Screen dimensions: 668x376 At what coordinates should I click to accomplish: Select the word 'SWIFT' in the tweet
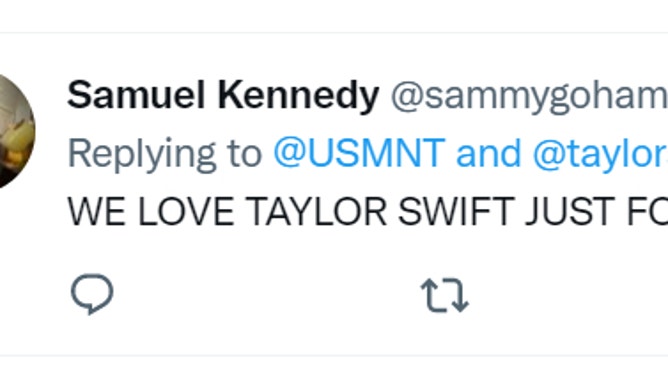point(456,211)
